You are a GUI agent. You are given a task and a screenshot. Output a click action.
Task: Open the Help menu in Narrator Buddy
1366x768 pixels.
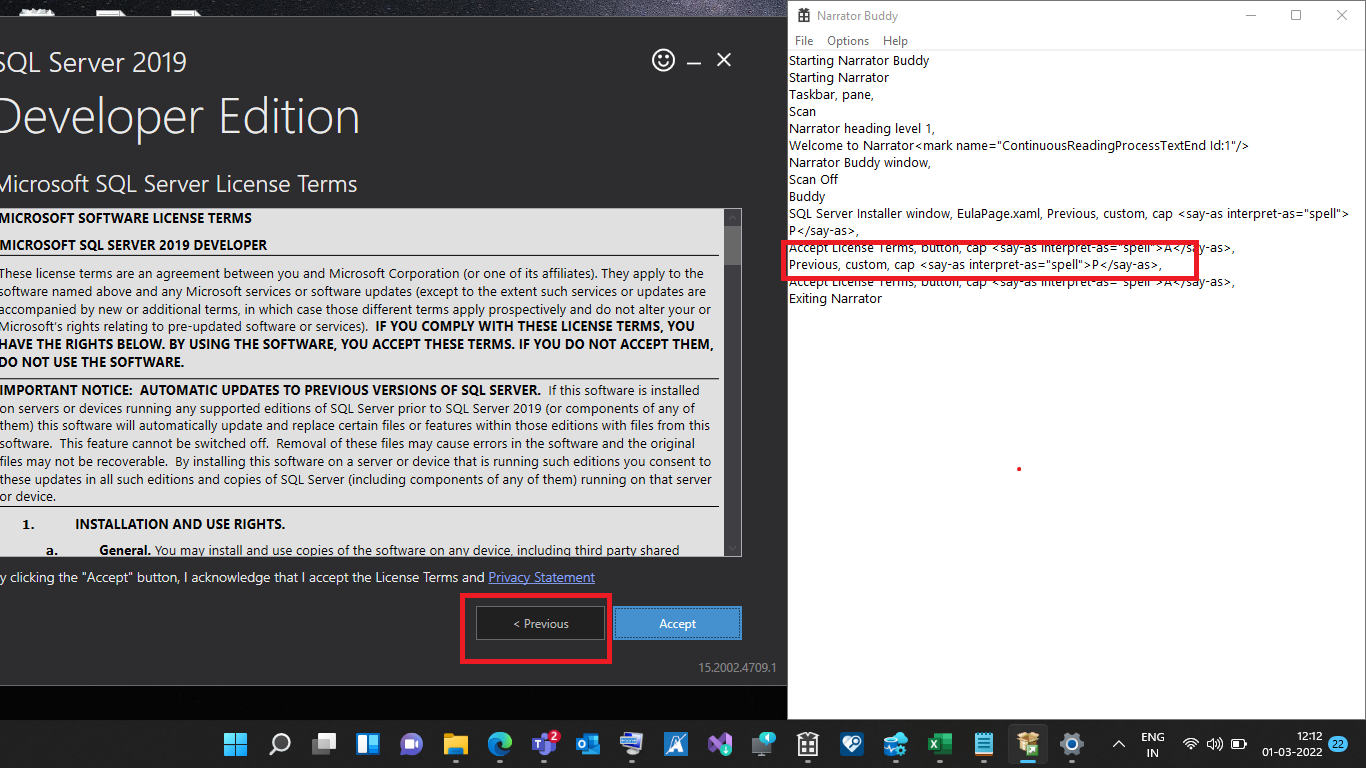(895, 40)
